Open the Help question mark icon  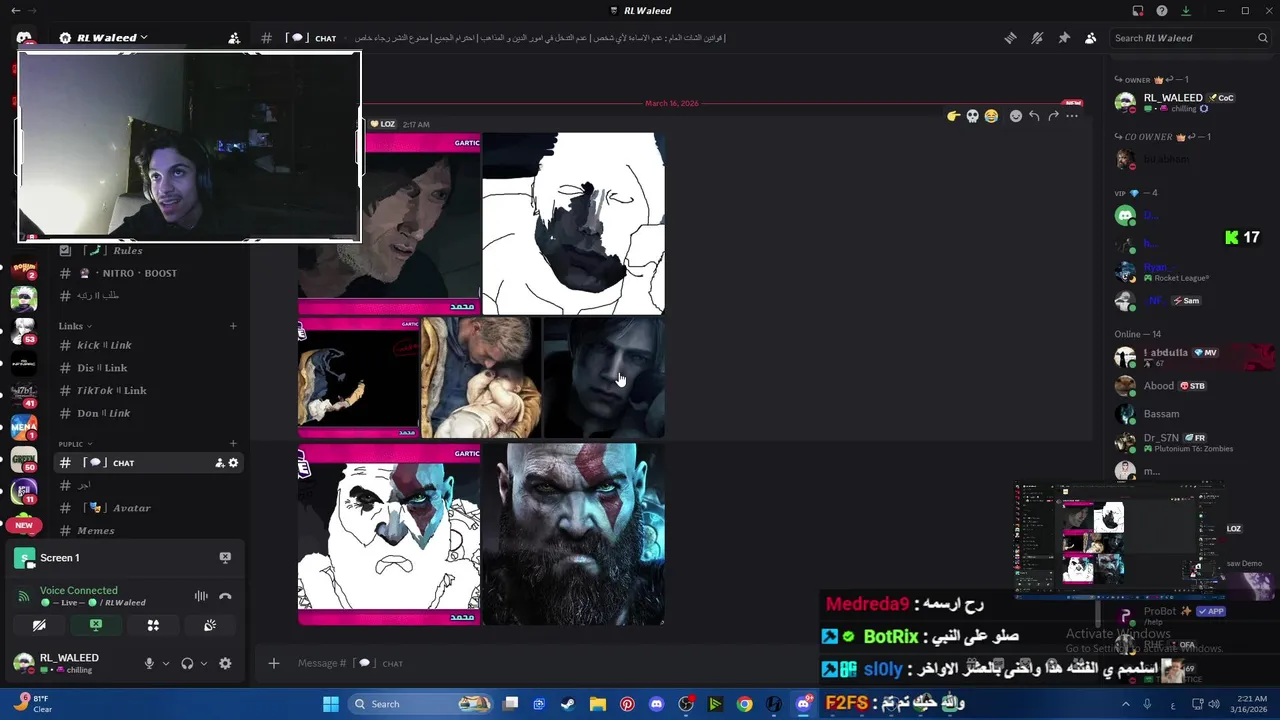point(1162,11)
